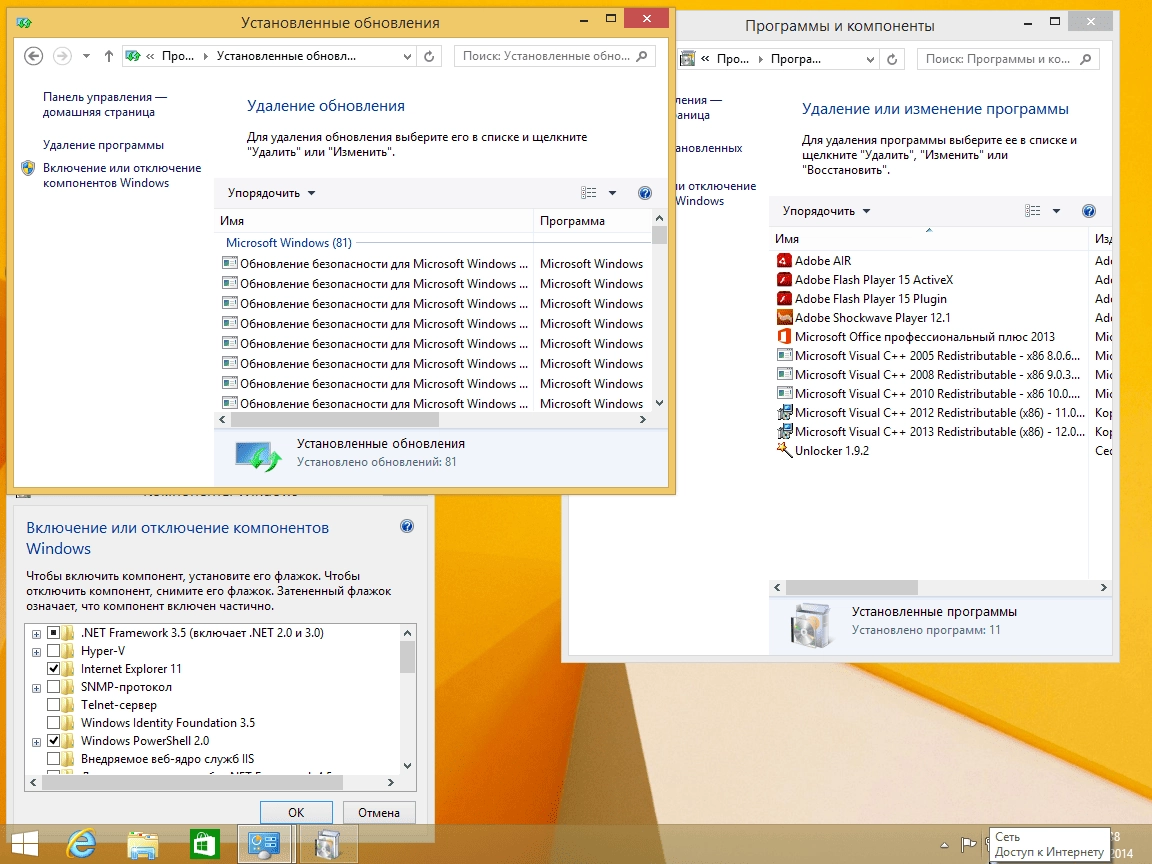Screen dimensions: 1152x864
Task: Open view options arrow in programs window
Action: click(1056, 211)
